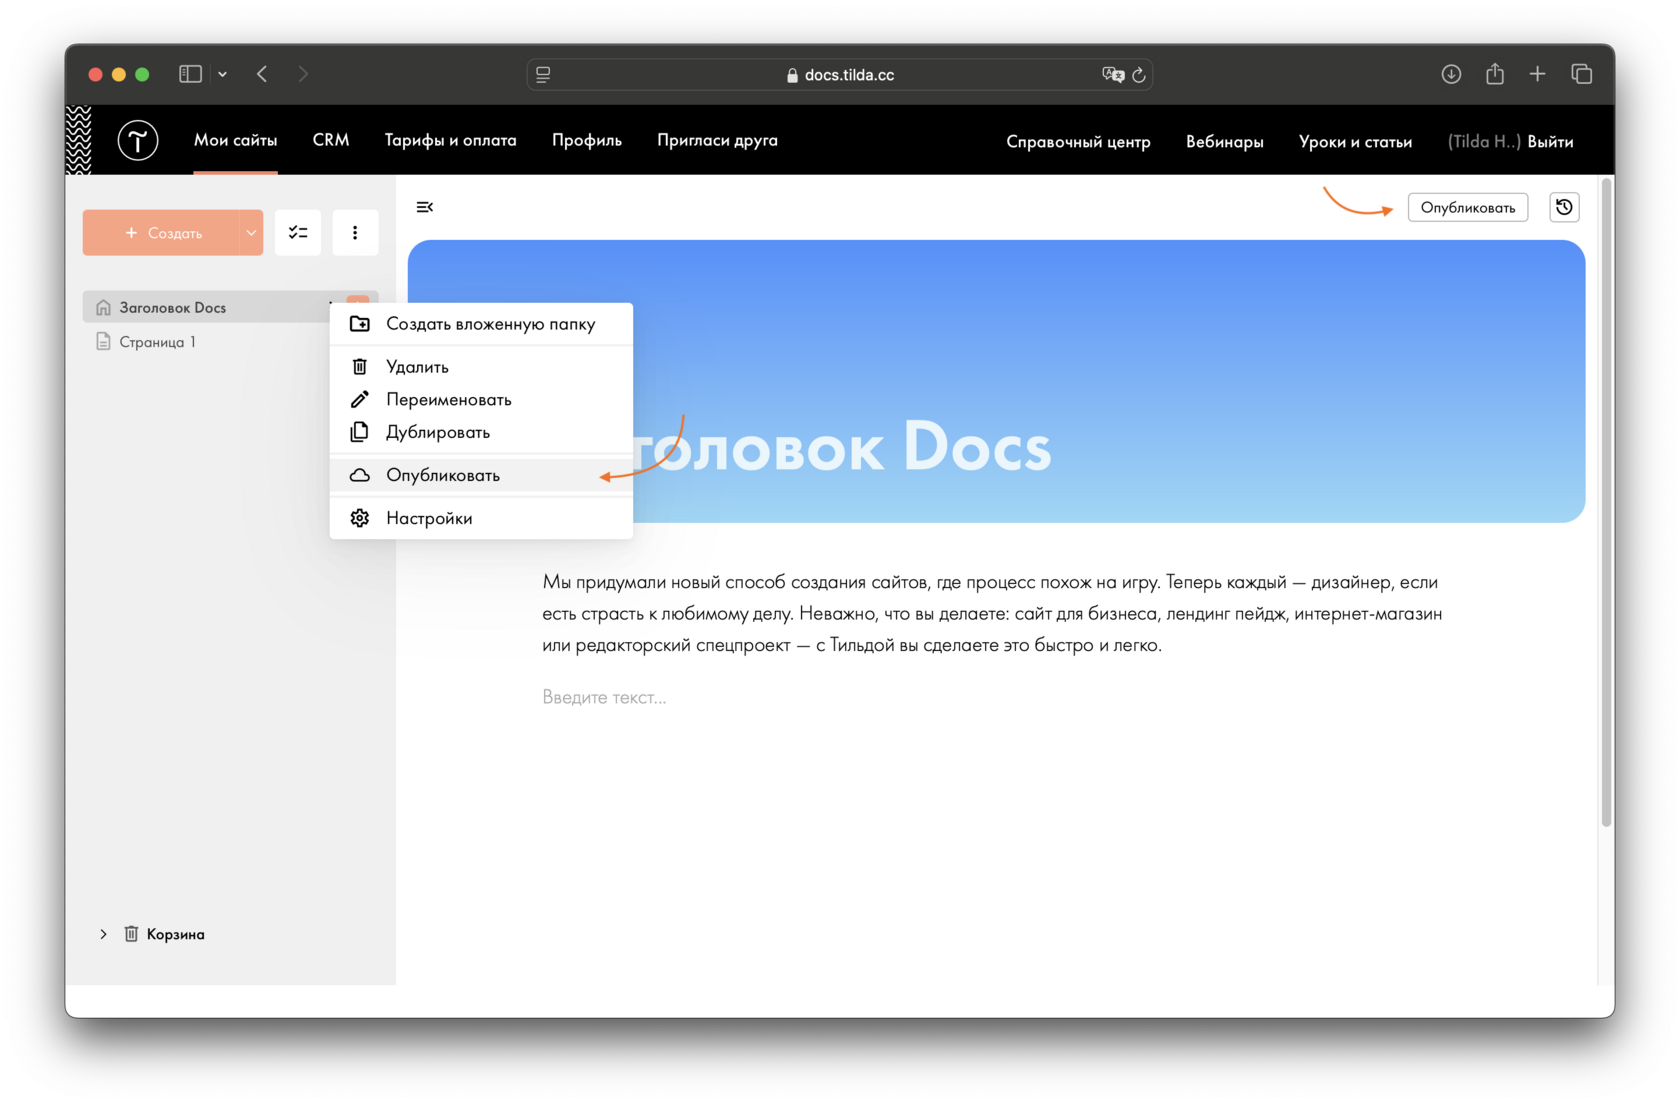Choose Дублировать in the context menu
This screenshot has width=1680, height=1104.
(x=481, y=432)
